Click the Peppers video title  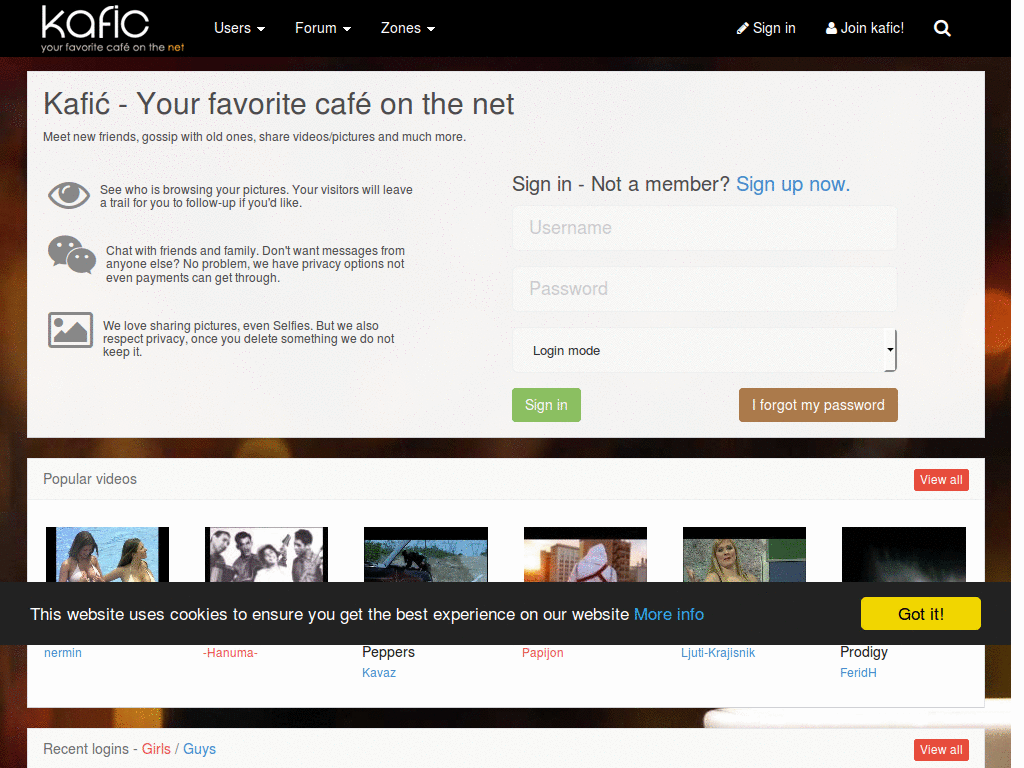(389, 652)
